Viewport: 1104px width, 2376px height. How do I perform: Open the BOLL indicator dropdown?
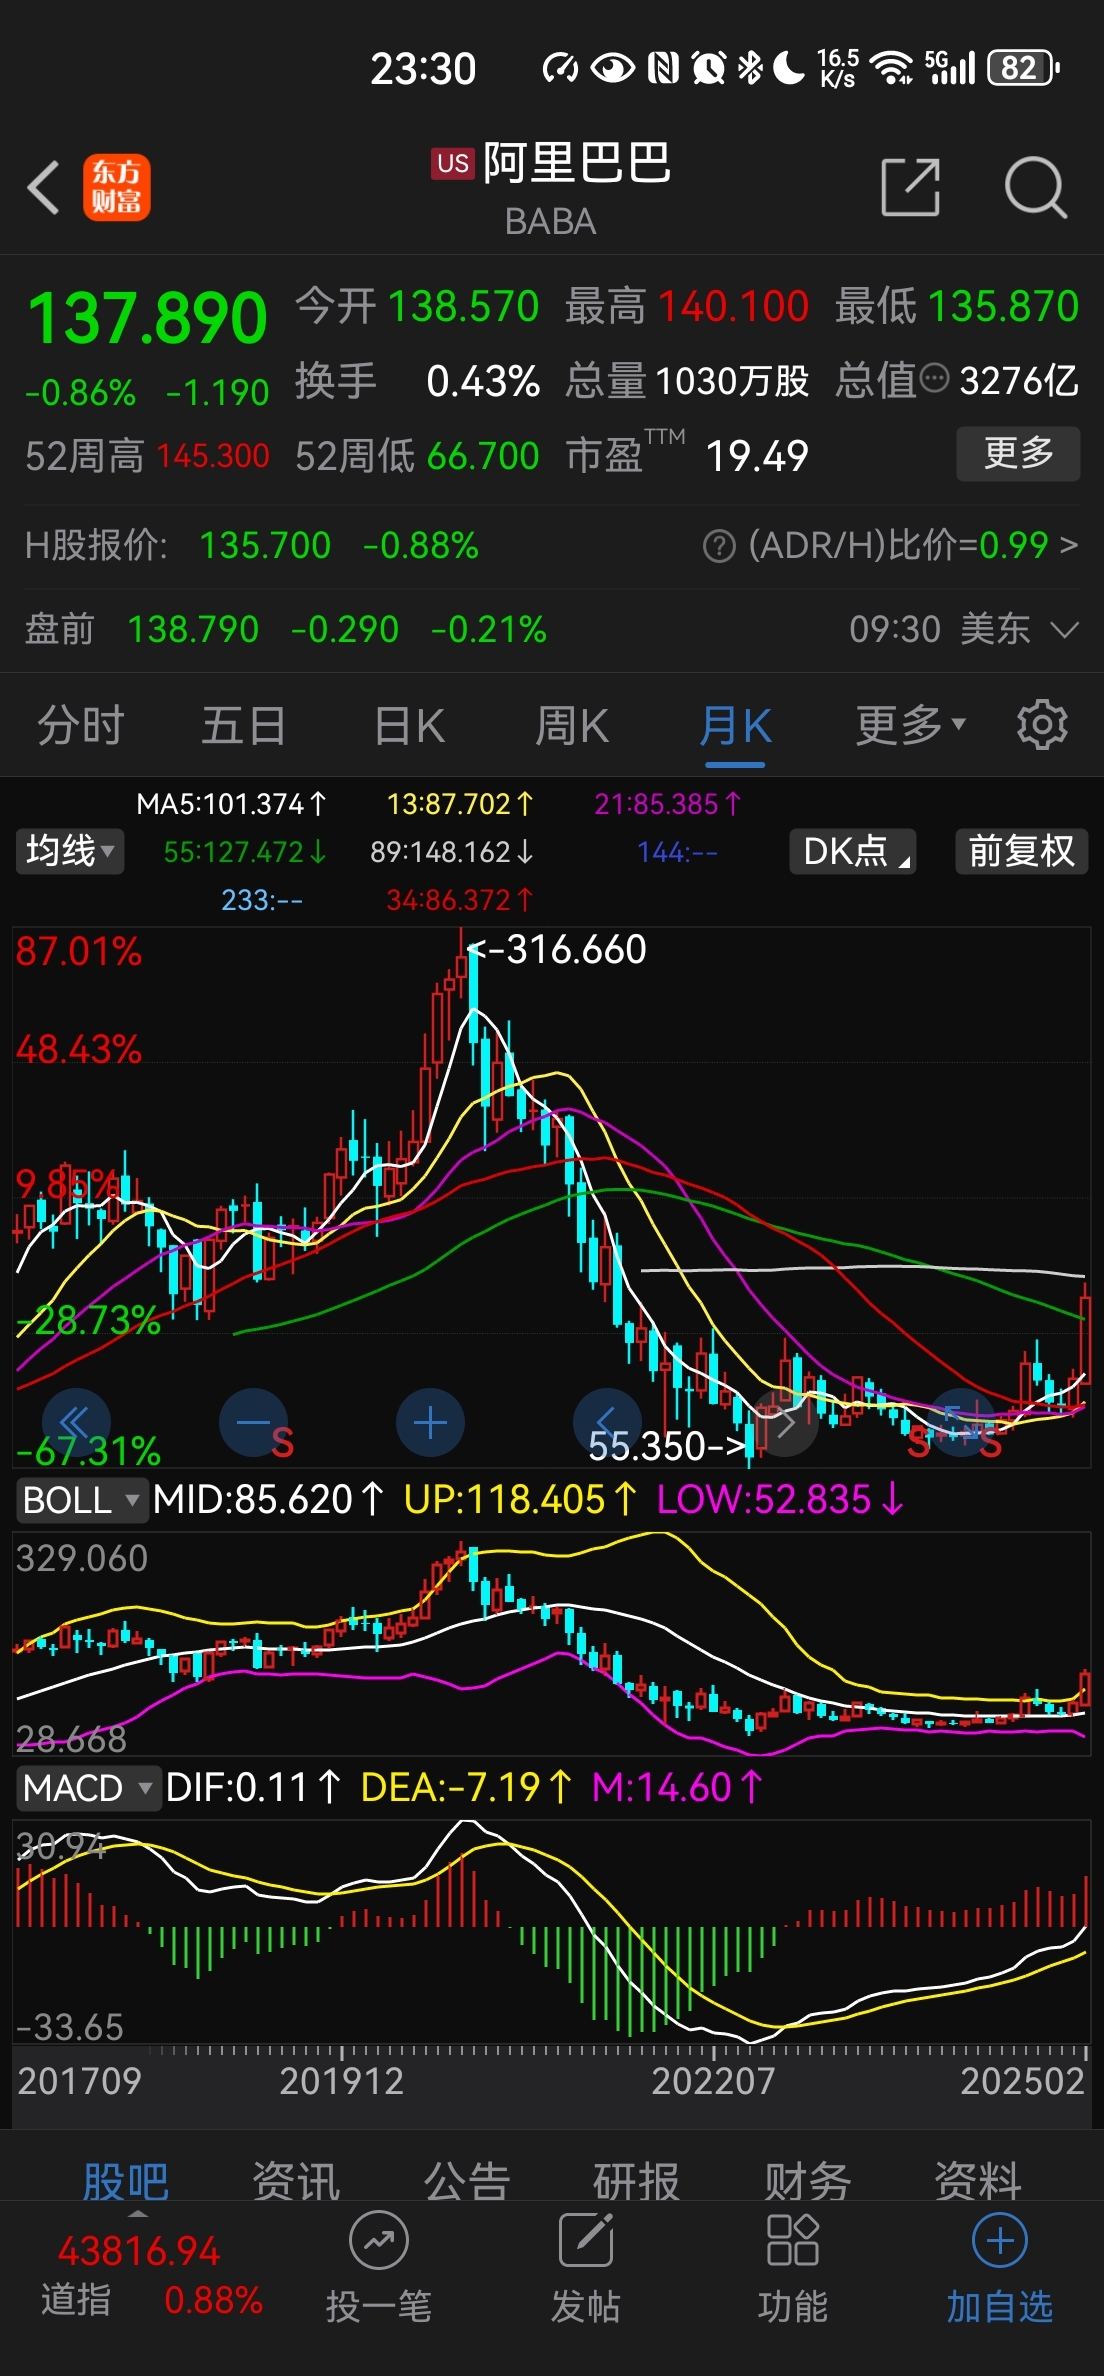81,1500
